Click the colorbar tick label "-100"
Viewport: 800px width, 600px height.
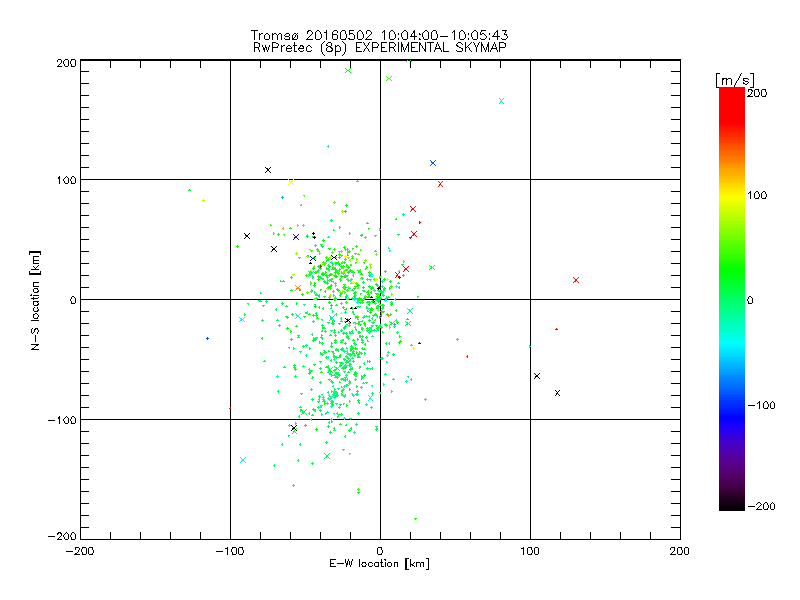point(761,405)
